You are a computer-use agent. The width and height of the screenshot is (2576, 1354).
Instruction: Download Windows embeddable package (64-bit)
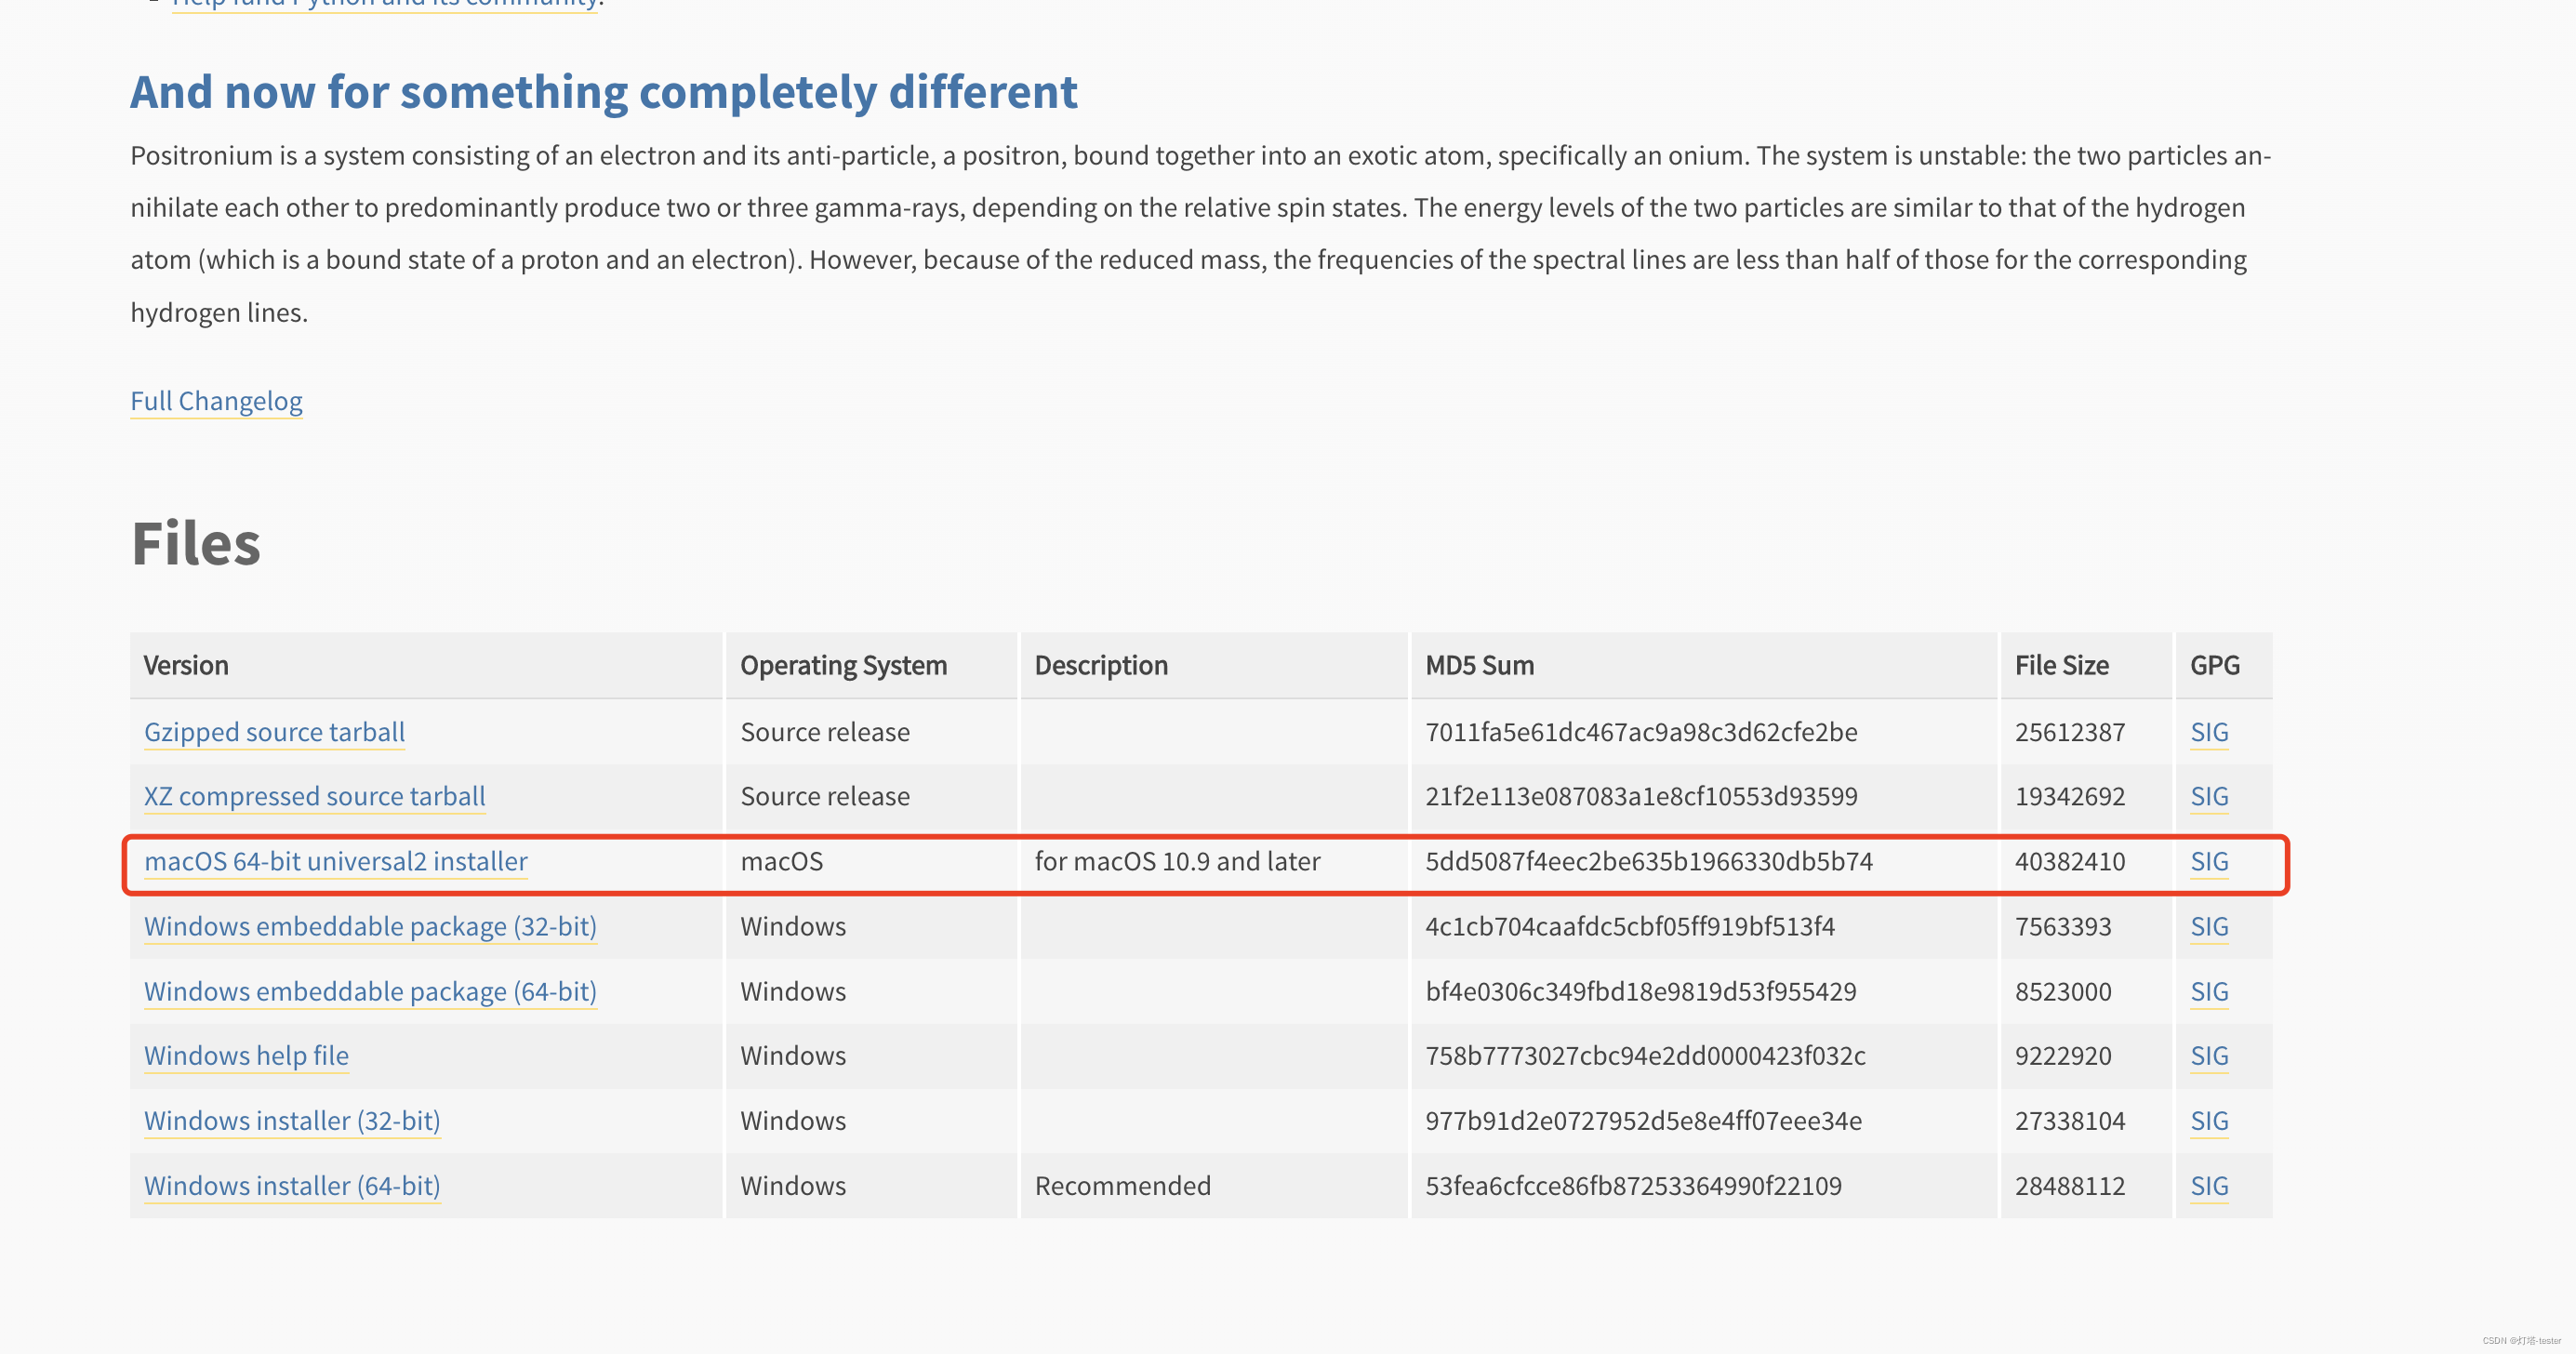tap(370, 991)
